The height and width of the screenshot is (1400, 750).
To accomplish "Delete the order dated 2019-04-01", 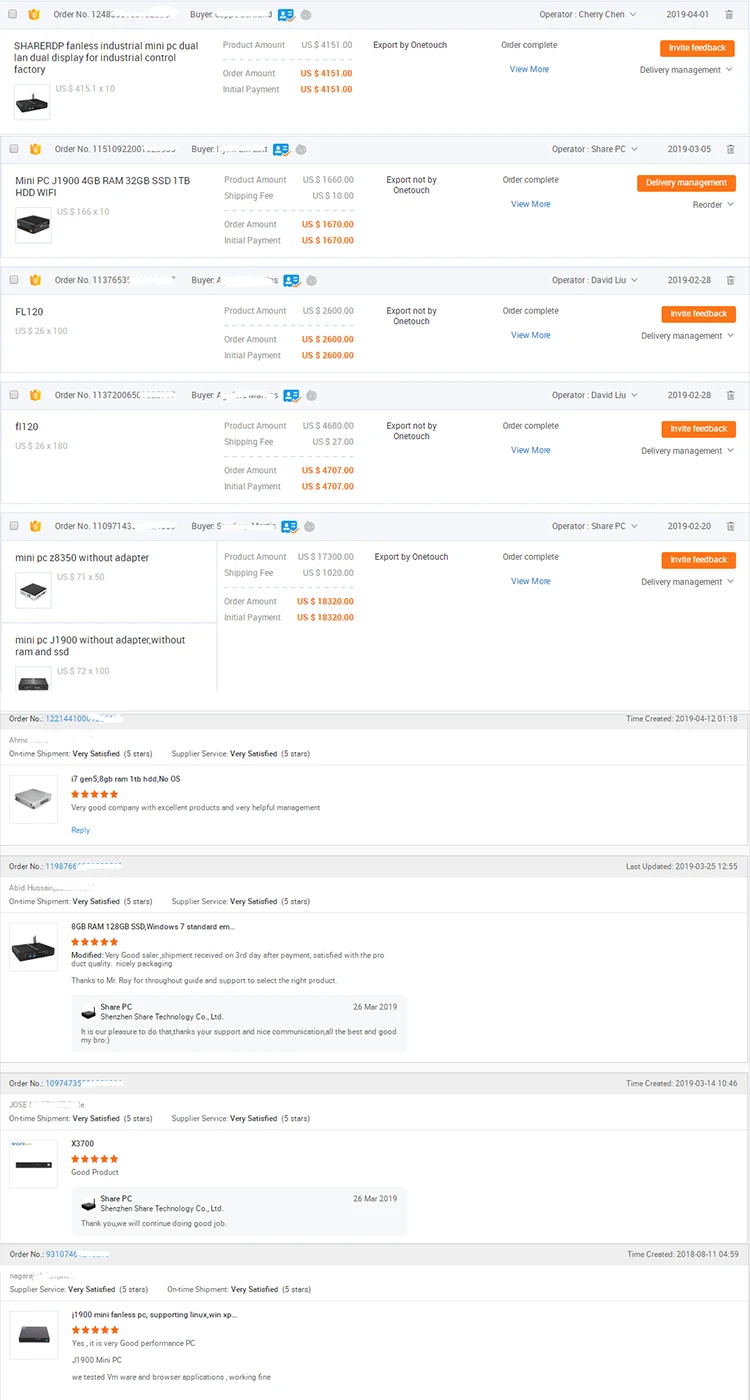I will pos(730,15).
